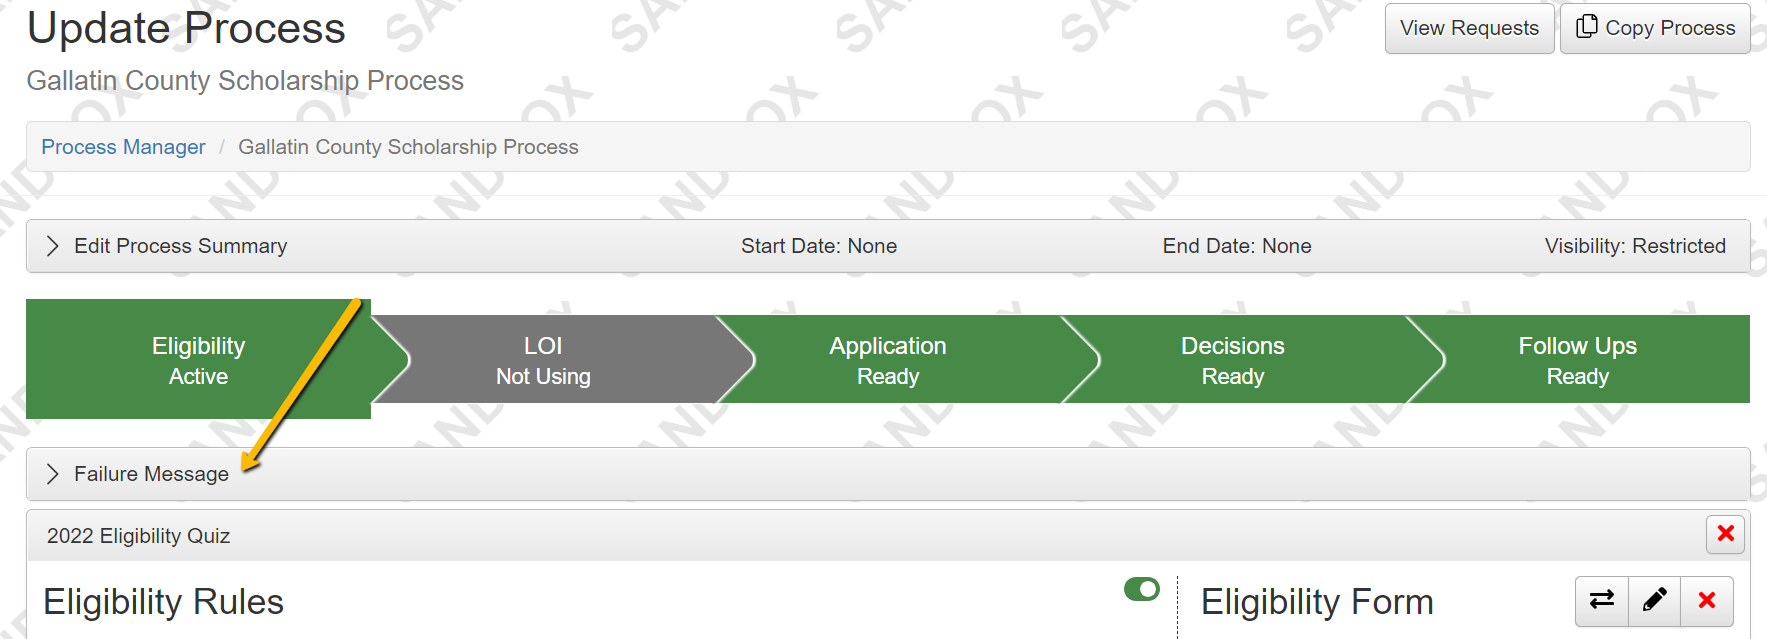This screenshot has height=639, width=1767.
Task: Click the swap arrows icon to replace the Eligibility Form
Action: (x=1602, y=601)
